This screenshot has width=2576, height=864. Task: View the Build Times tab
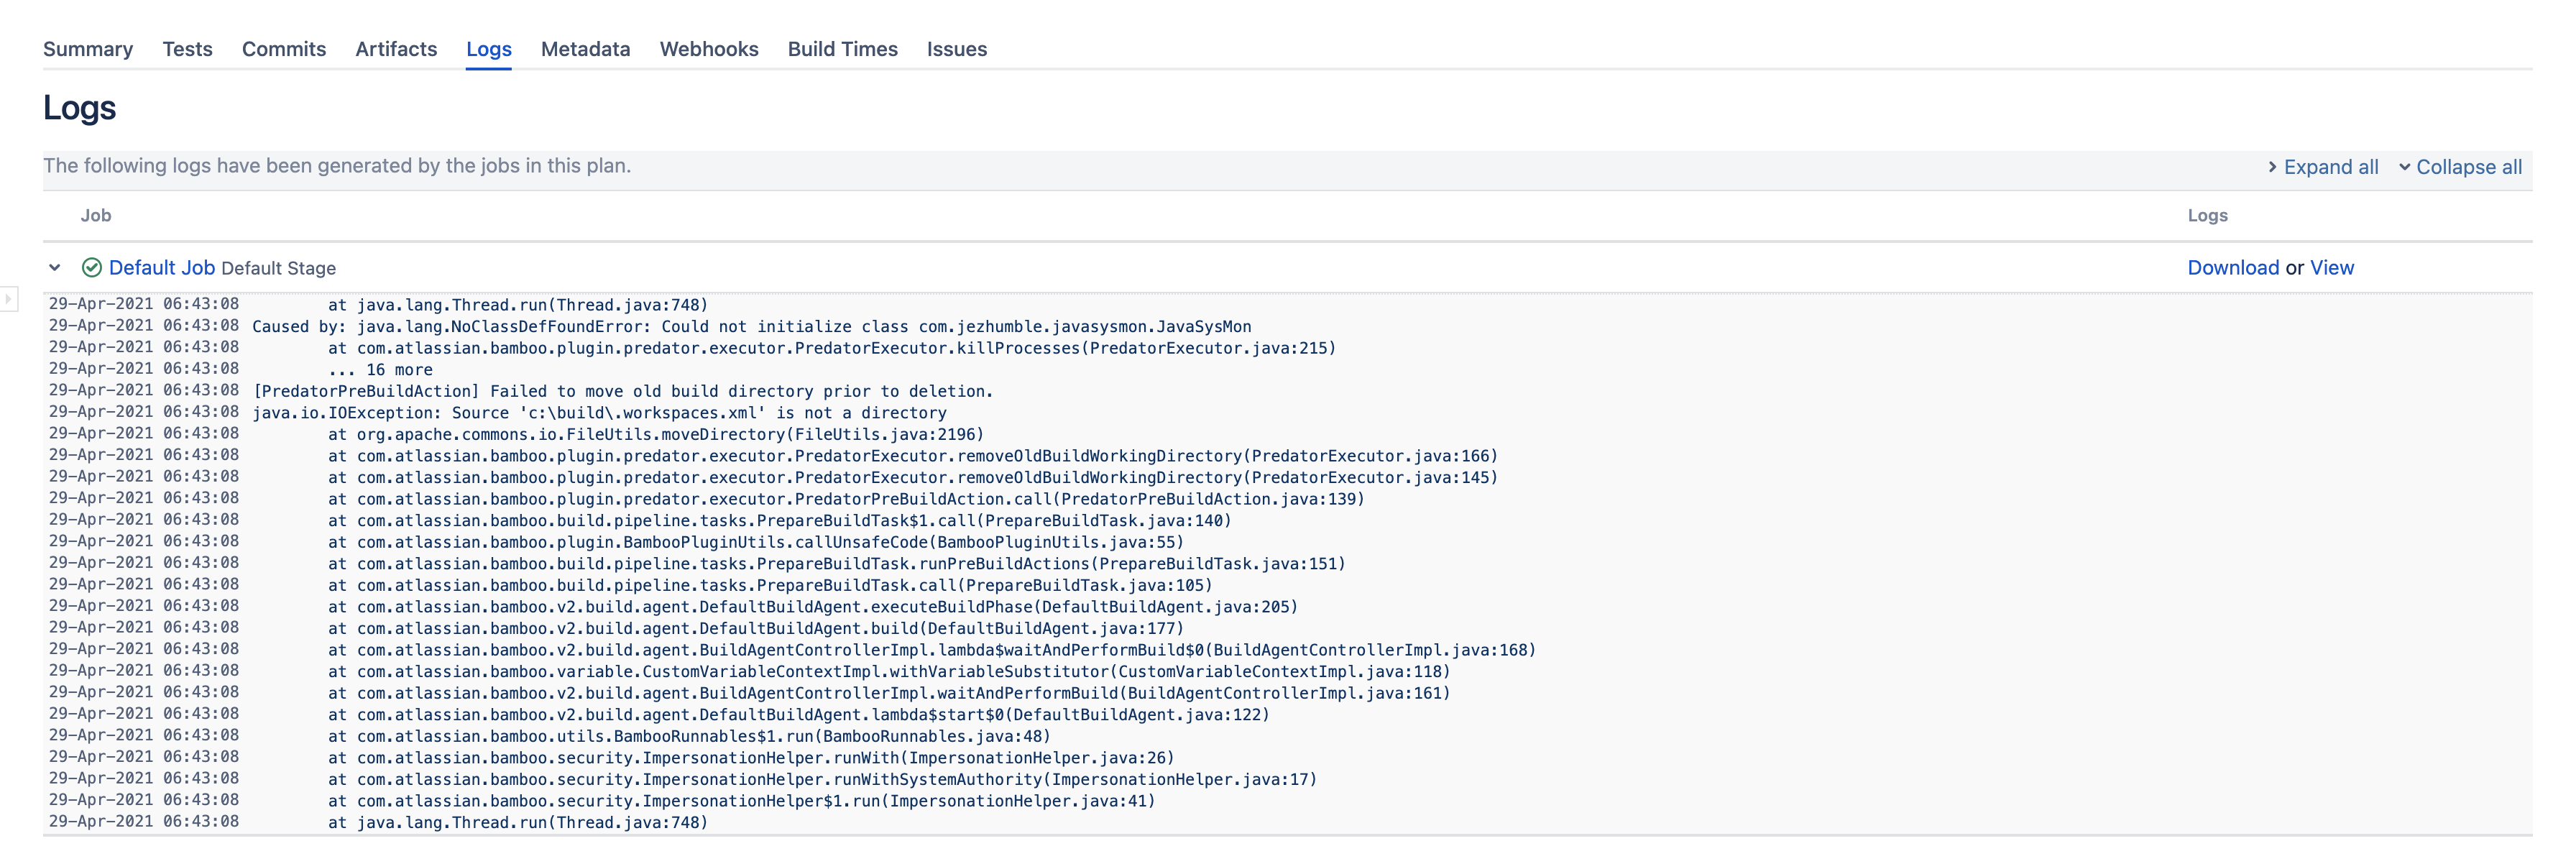(x=842, y=49)
